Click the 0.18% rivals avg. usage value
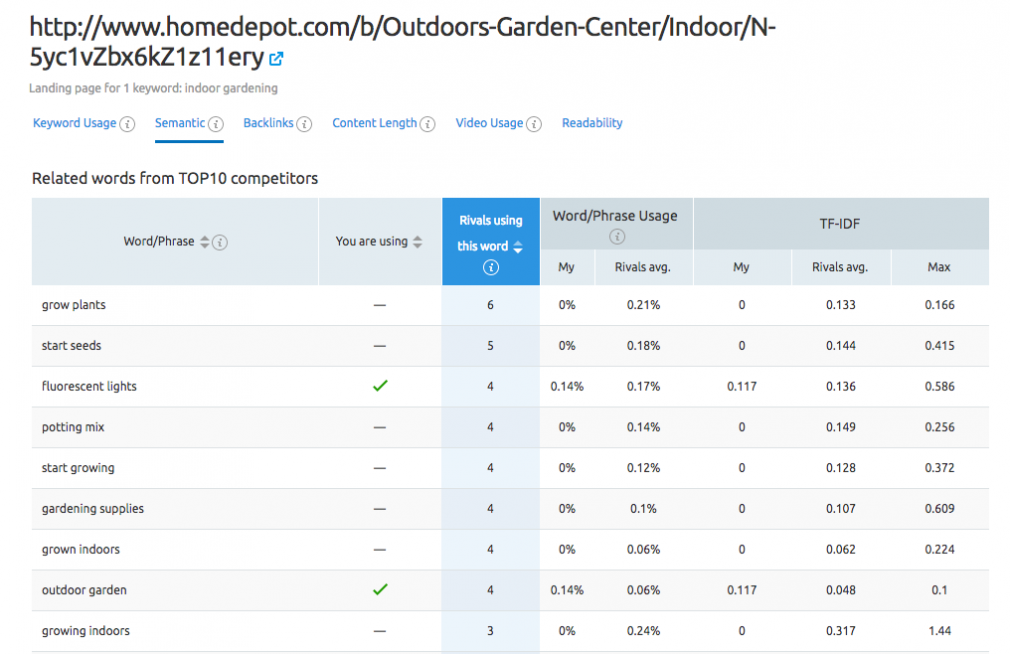1010x654 pixels. 643,346
